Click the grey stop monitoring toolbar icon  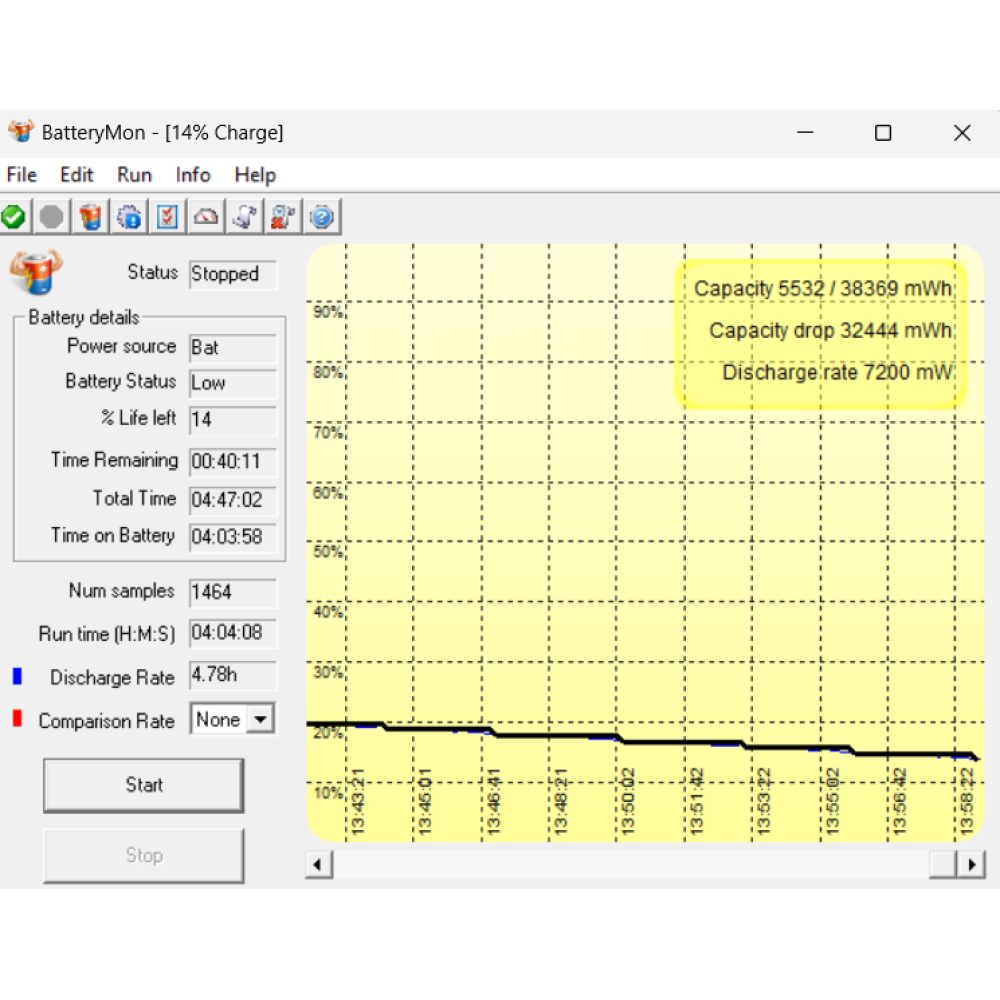point(52,216)
